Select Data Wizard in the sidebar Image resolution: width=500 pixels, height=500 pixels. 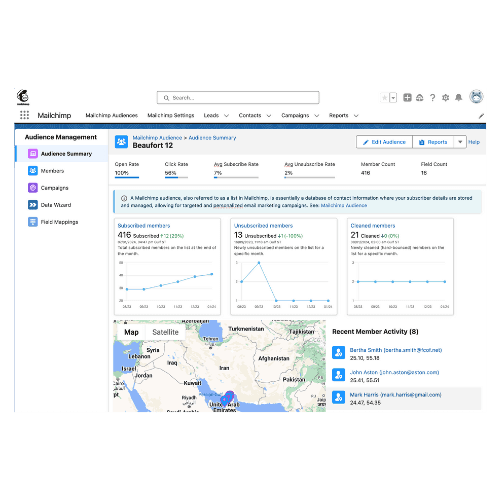62,205
